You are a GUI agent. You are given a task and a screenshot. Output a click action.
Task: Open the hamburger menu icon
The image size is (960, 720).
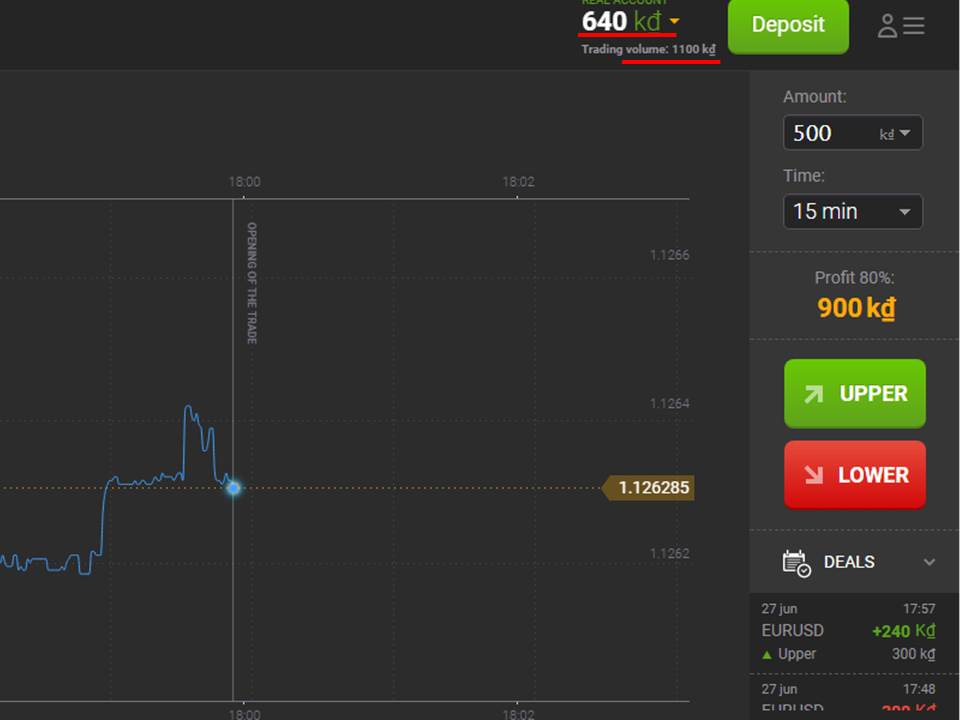coord(913,26)
